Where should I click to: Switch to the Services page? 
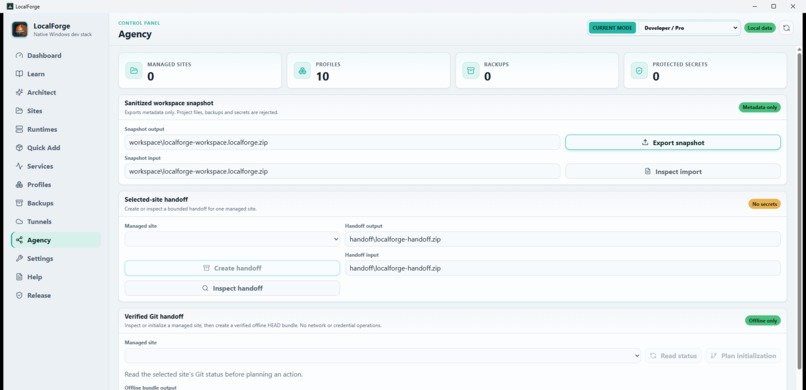pos(56,166)
